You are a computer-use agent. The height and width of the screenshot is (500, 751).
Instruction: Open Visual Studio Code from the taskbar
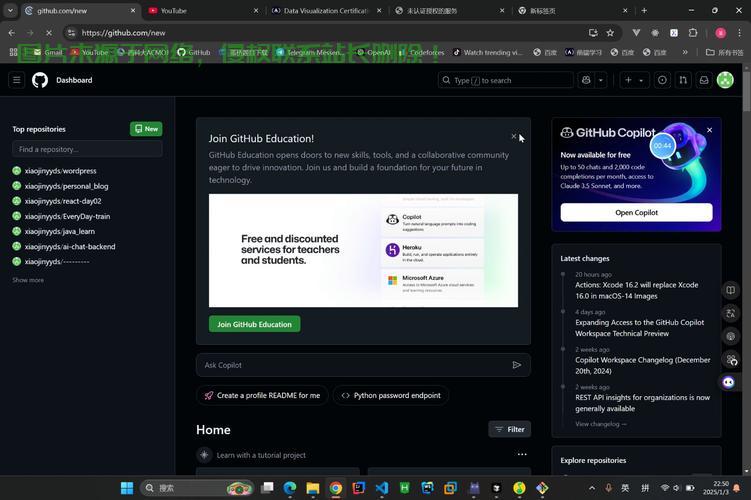(382, 488)
